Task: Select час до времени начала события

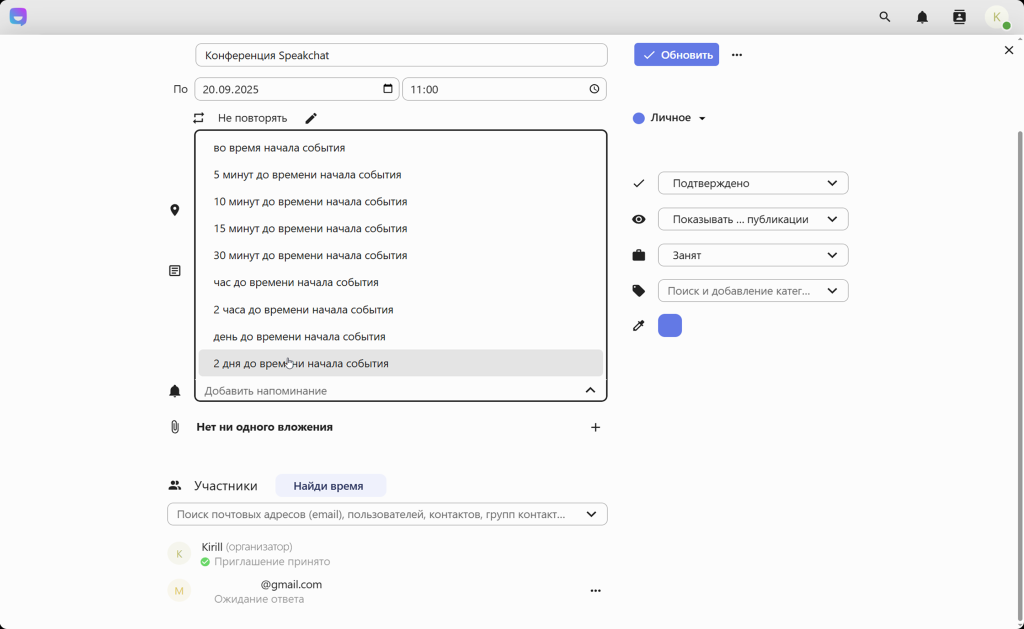Action: click(x=296, y=282)
